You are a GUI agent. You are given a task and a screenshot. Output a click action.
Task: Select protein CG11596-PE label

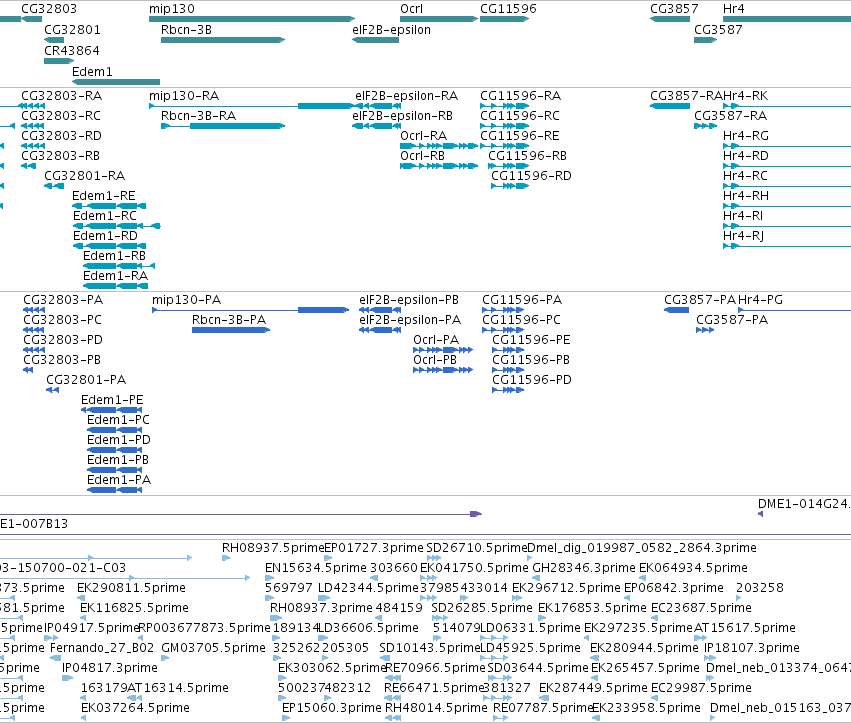(x=531, y=340)
